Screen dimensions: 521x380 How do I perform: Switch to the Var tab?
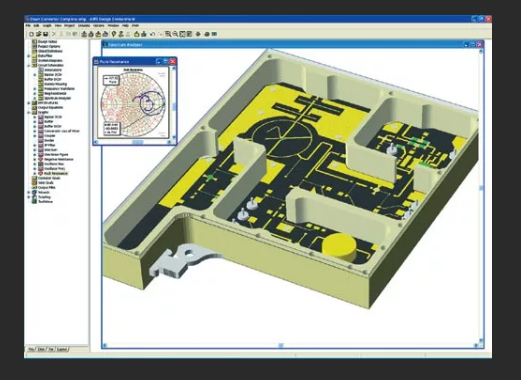click(x=51, y=349)
